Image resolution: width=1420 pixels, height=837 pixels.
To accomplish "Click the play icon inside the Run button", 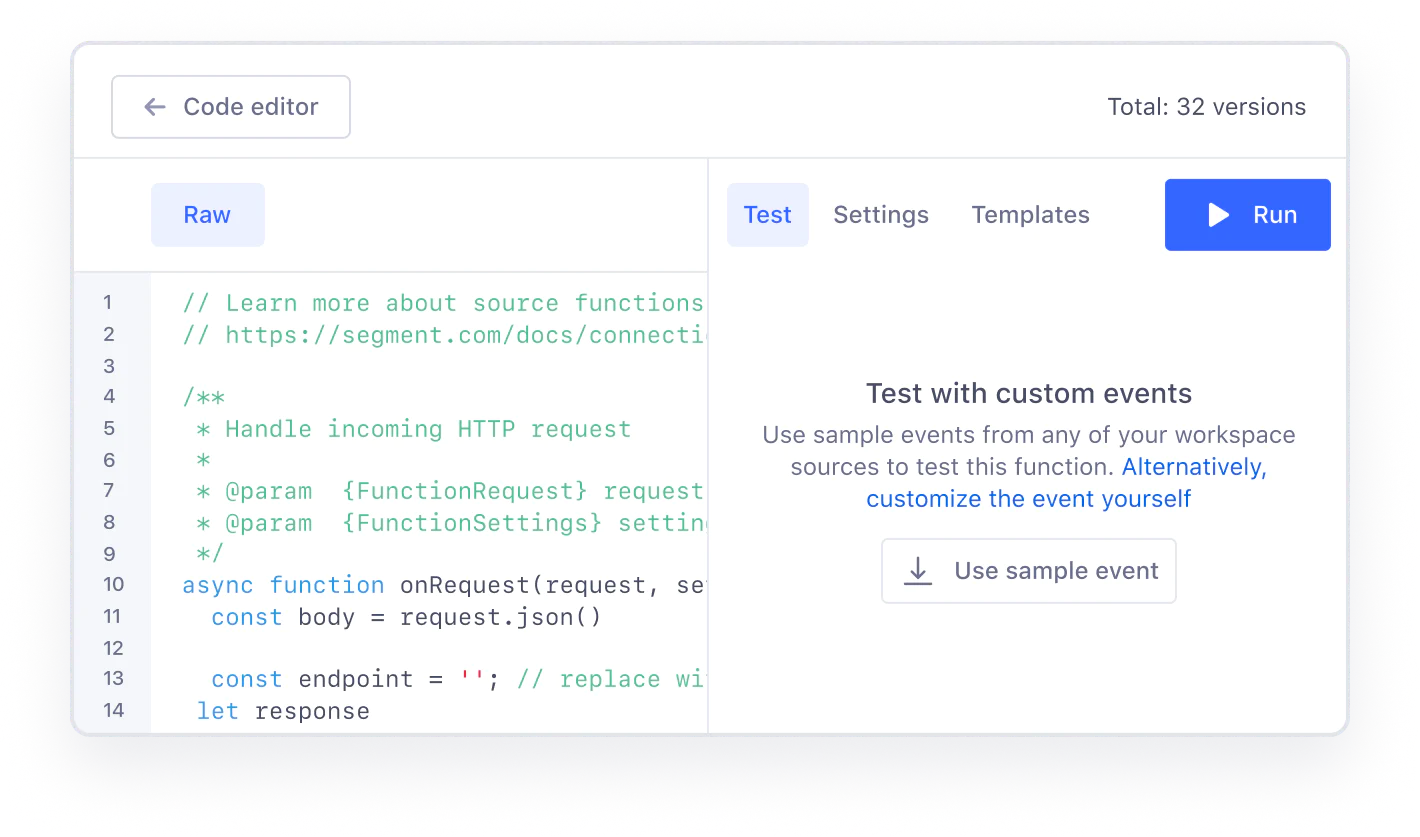I will [1218, 214].
